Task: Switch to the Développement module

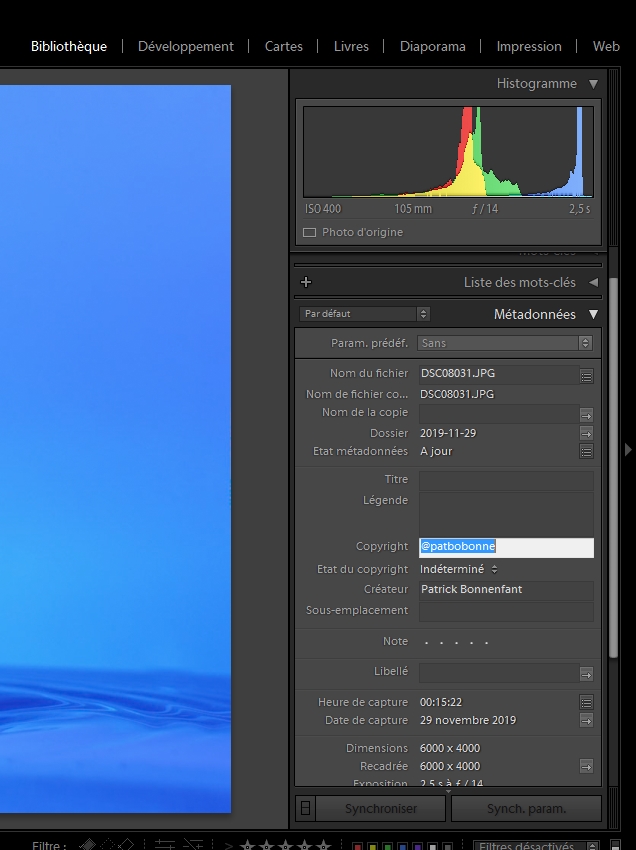Action: click(x=185, y=46)
